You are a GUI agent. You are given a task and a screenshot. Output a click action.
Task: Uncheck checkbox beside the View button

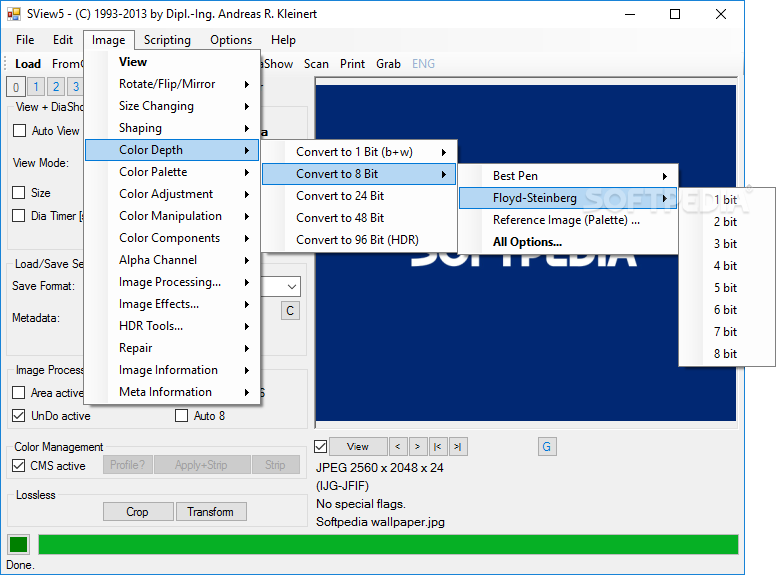(321, 447)
